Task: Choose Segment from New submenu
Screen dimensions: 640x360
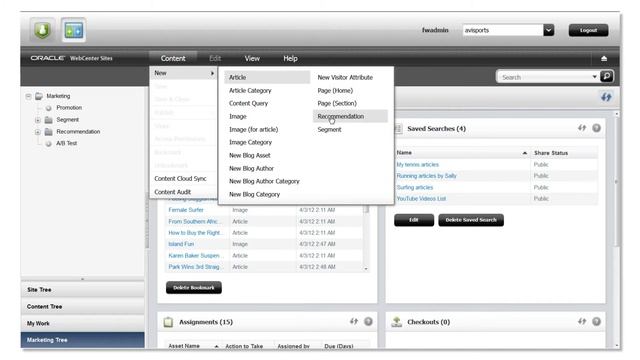Action: (329, 129)
